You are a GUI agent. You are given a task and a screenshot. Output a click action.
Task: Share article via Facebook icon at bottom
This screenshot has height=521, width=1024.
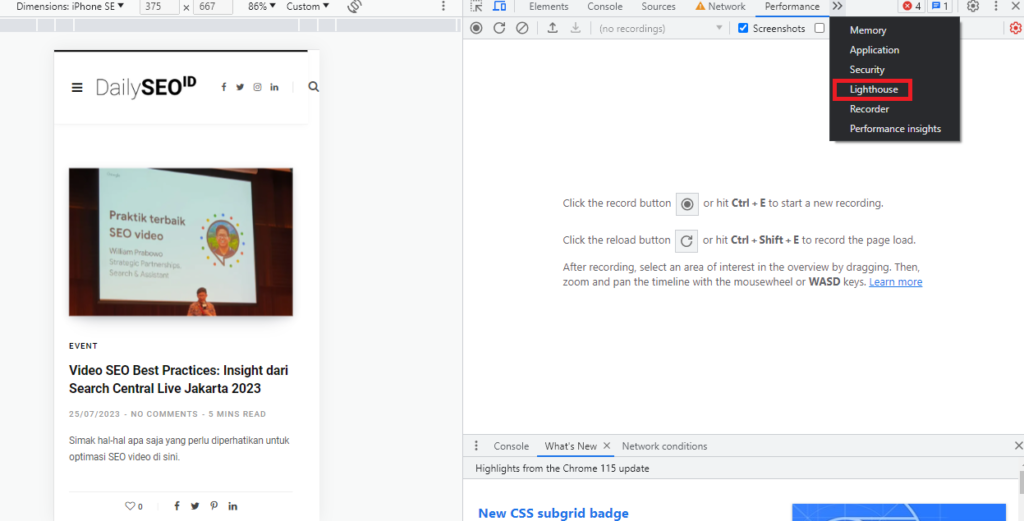click(x=177, y=506)
